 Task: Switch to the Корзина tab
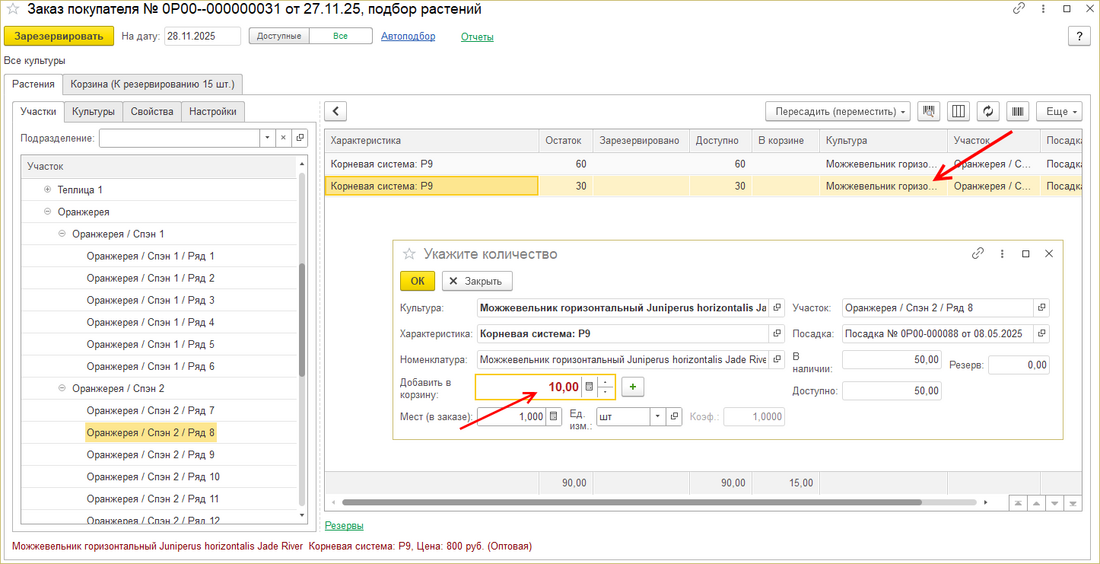point(155,84)
